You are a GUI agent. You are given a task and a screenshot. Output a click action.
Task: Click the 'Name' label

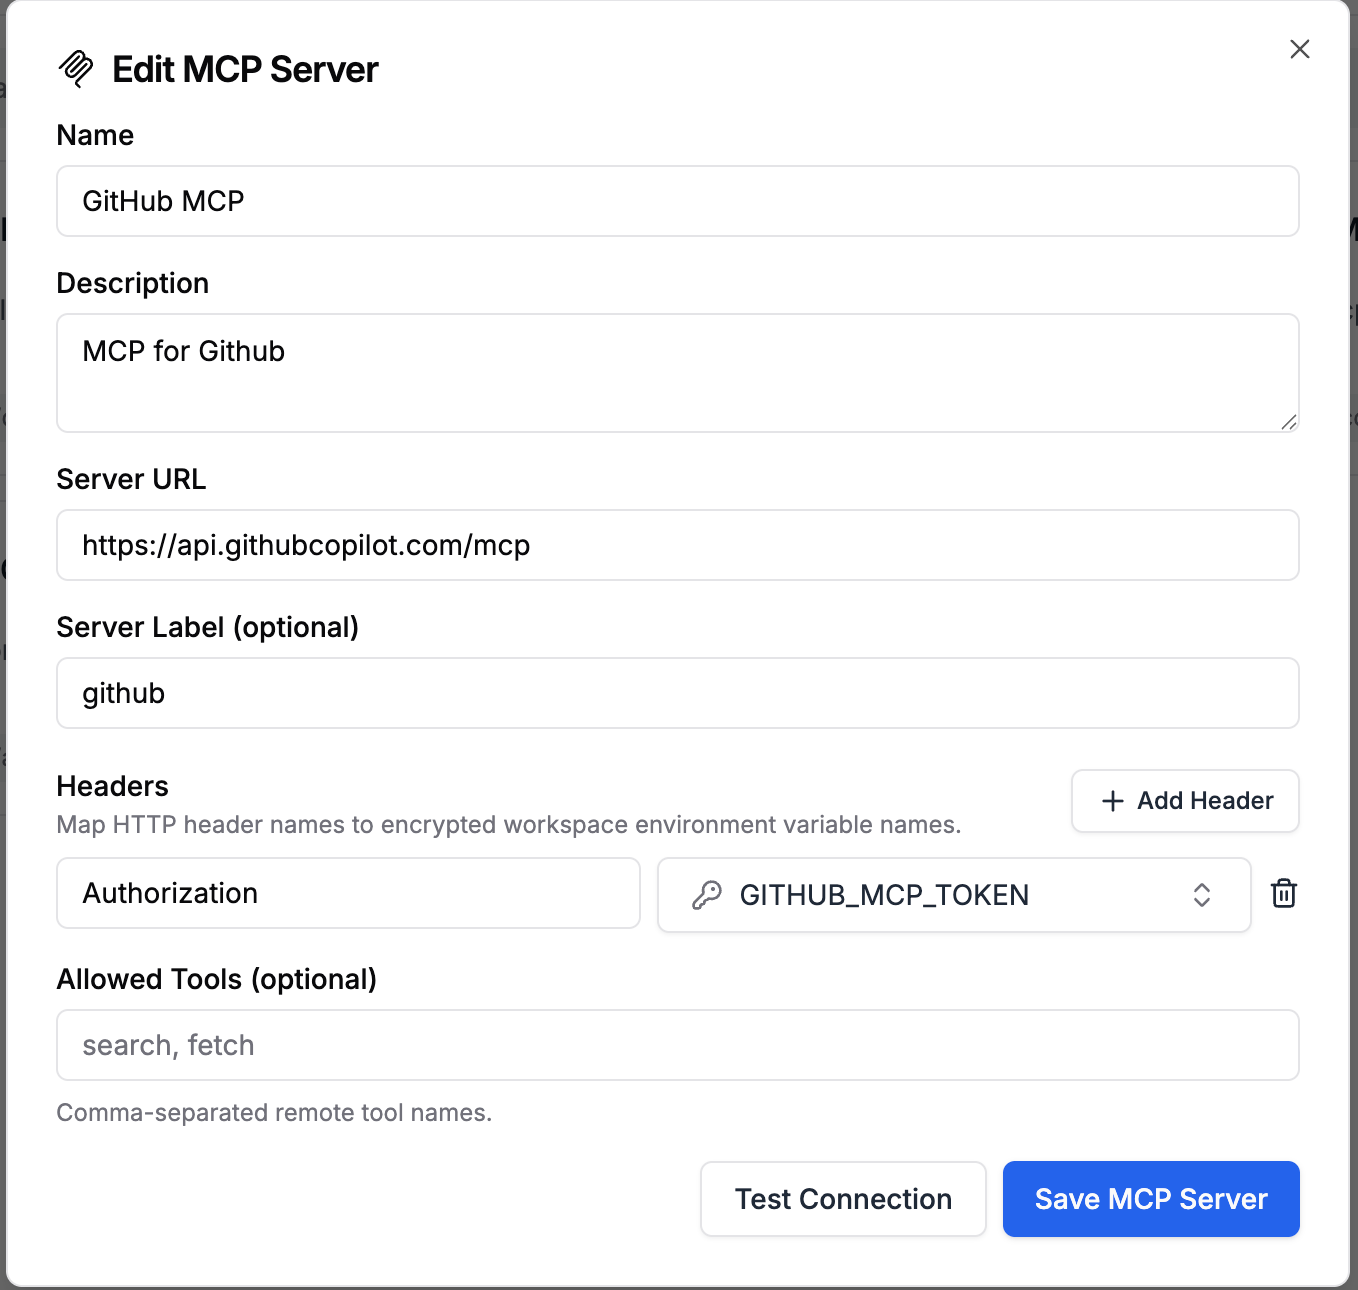tap(95, 135)
